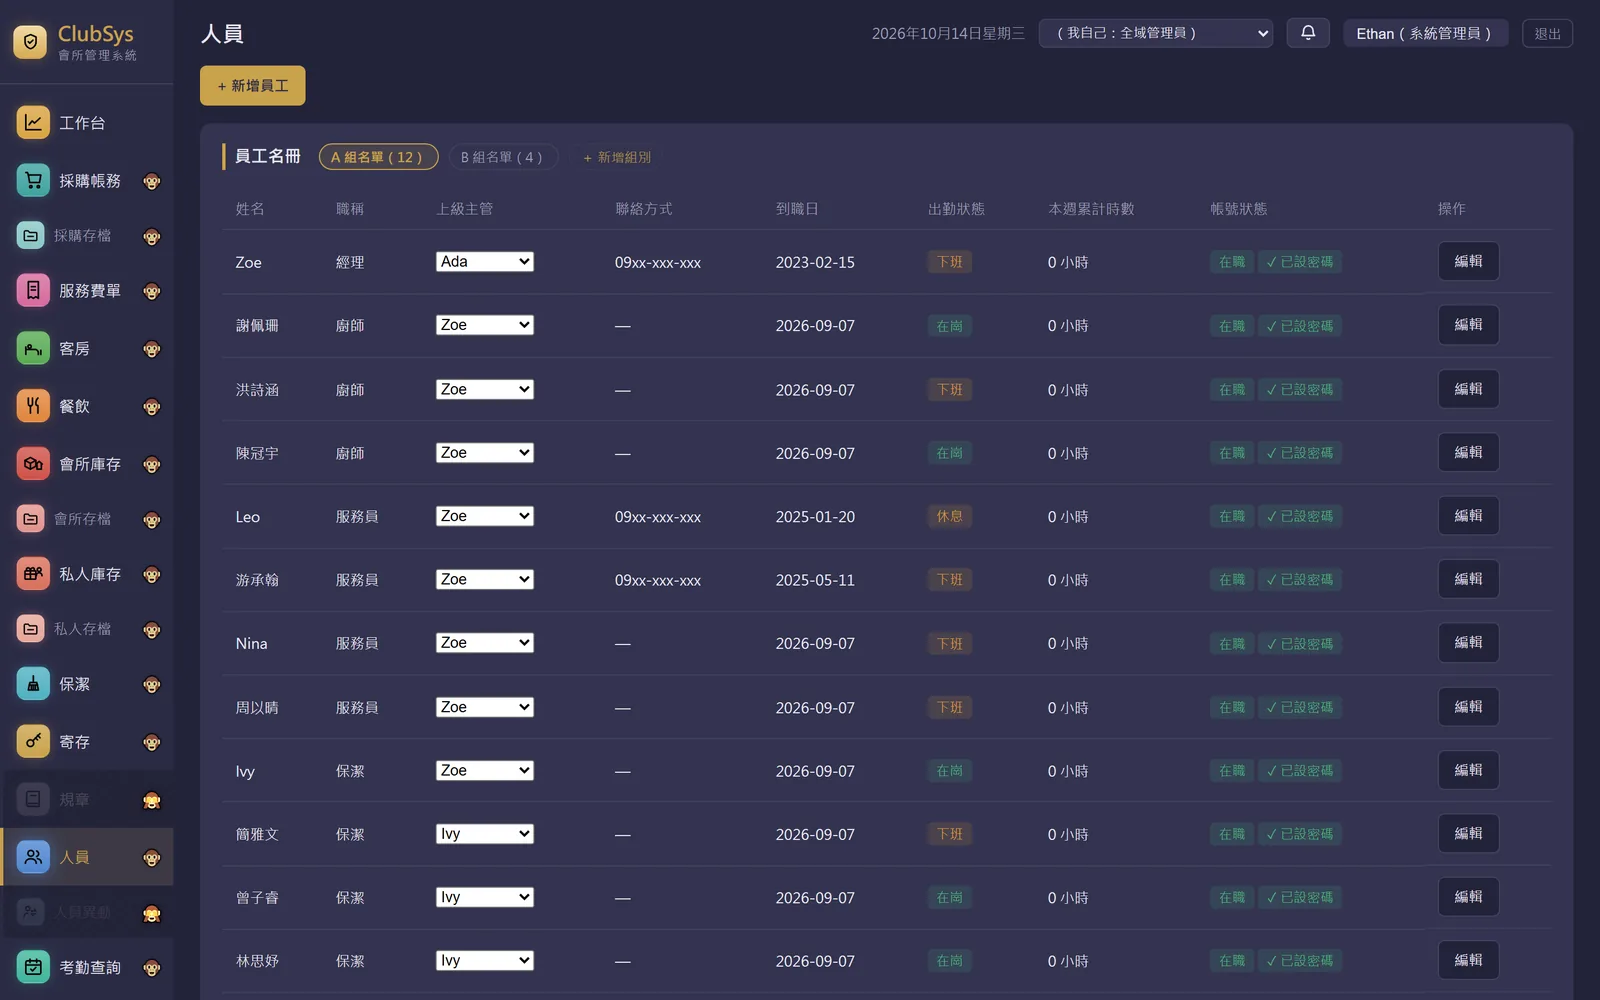Edit 陳冠宇's record with 編輯
Screen dimensions: 1600x1000
1468,453
